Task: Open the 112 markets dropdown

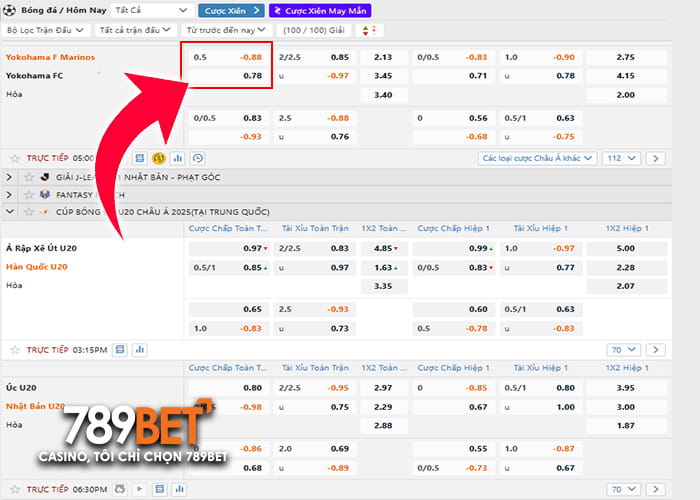Action: (x=621, y=158)
